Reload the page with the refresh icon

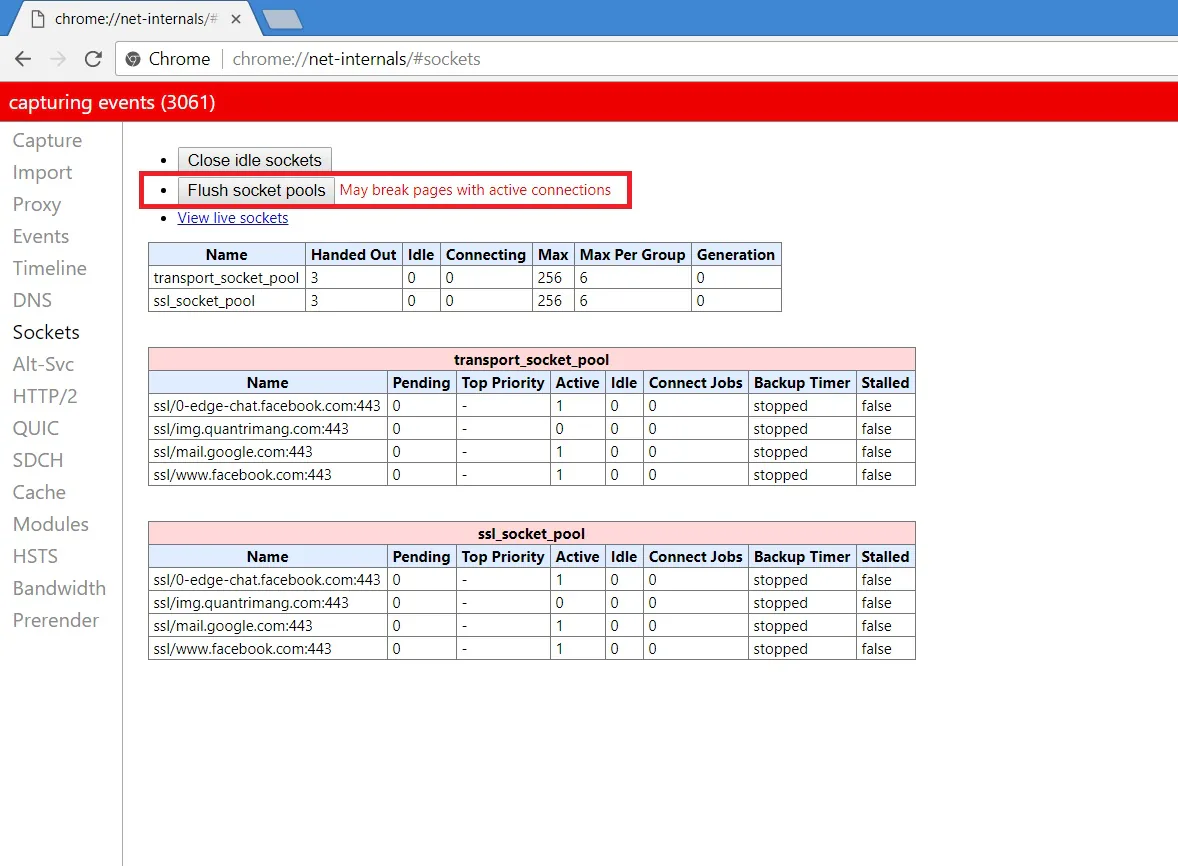tap(93, 59)
